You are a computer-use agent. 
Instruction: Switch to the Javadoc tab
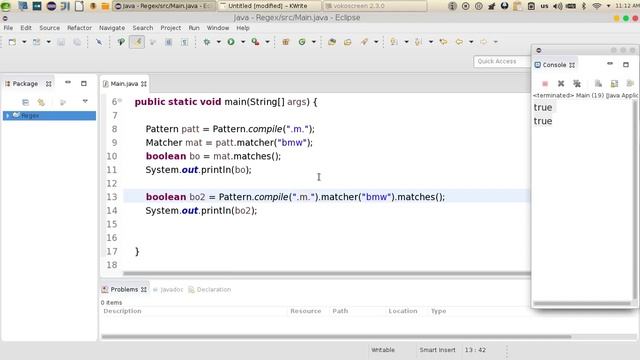(168, 289)
